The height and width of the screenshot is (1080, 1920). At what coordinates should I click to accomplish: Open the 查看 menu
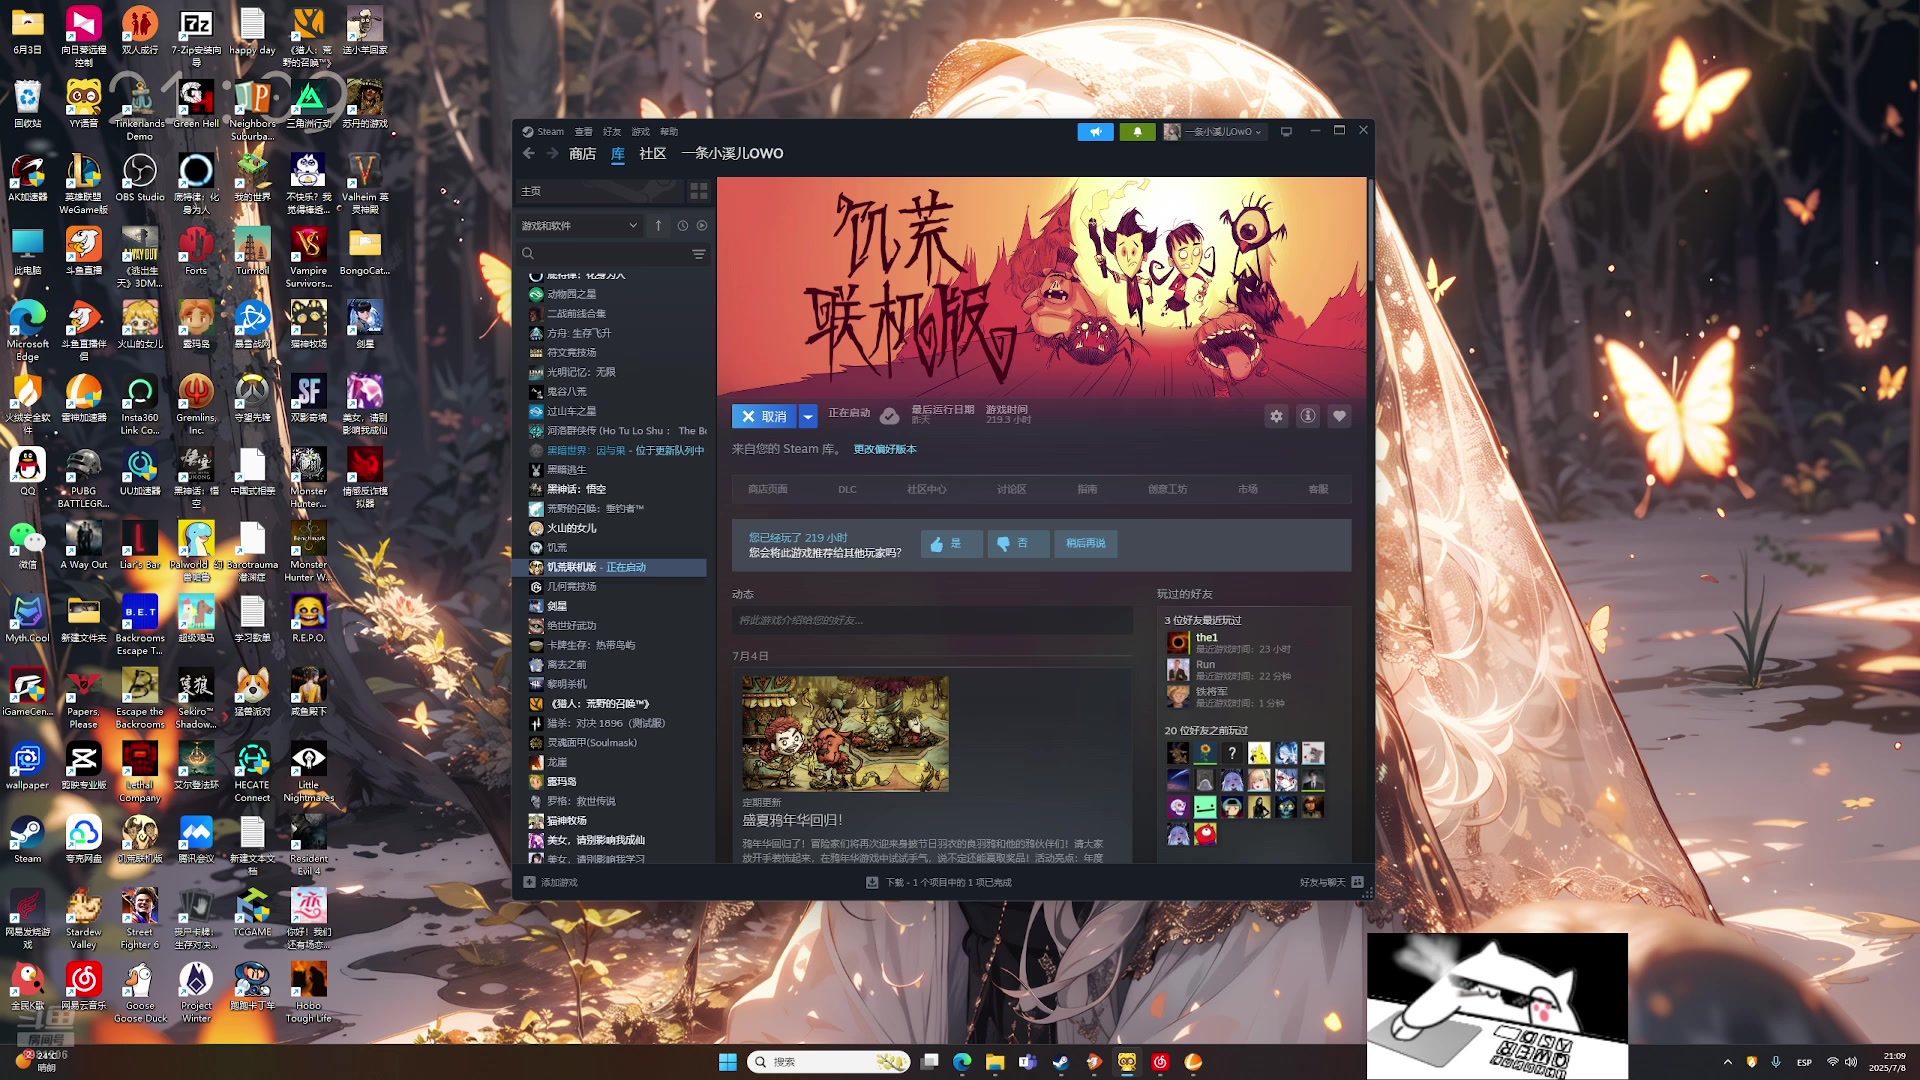point(584,132)
